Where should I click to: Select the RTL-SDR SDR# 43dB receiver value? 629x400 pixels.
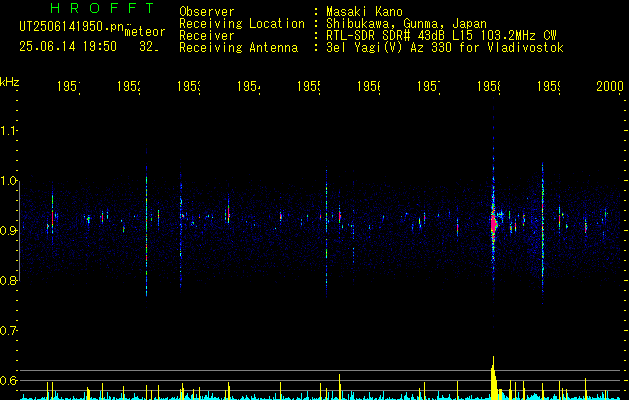(x=441, y=36)
